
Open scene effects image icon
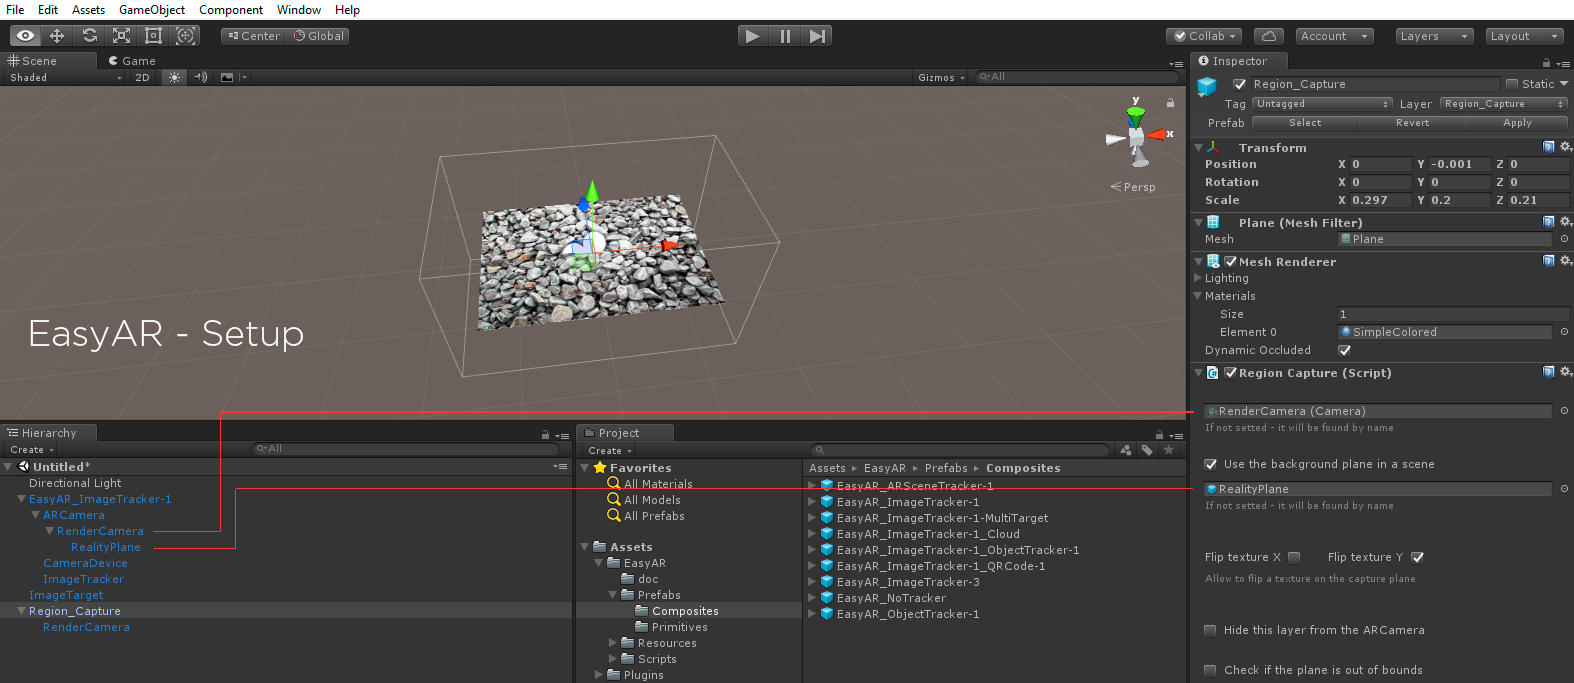click(x=227, y=77)
